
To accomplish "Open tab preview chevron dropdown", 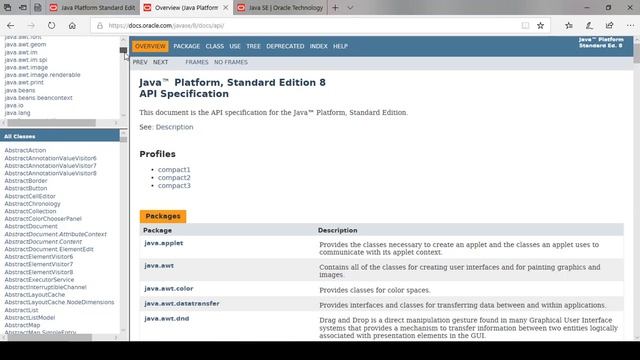I will click(x=350, y=8).
